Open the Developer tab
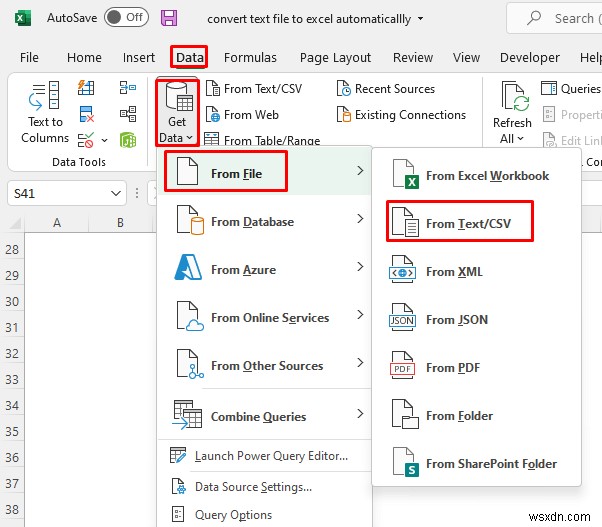Screen dimensions: 602x527 pos(529,58)
